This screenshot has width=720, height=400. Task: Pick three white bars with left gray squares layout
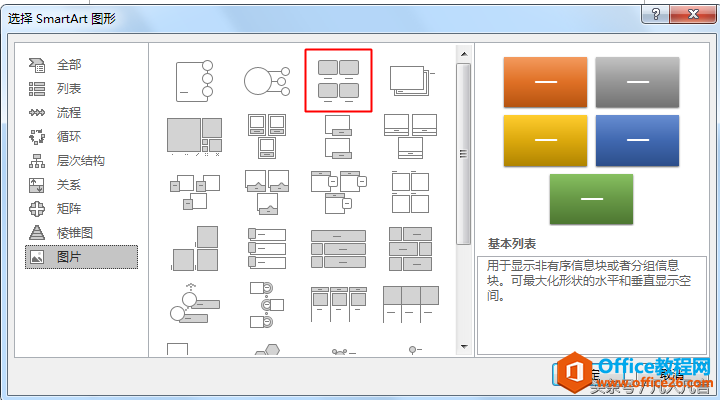267,248
